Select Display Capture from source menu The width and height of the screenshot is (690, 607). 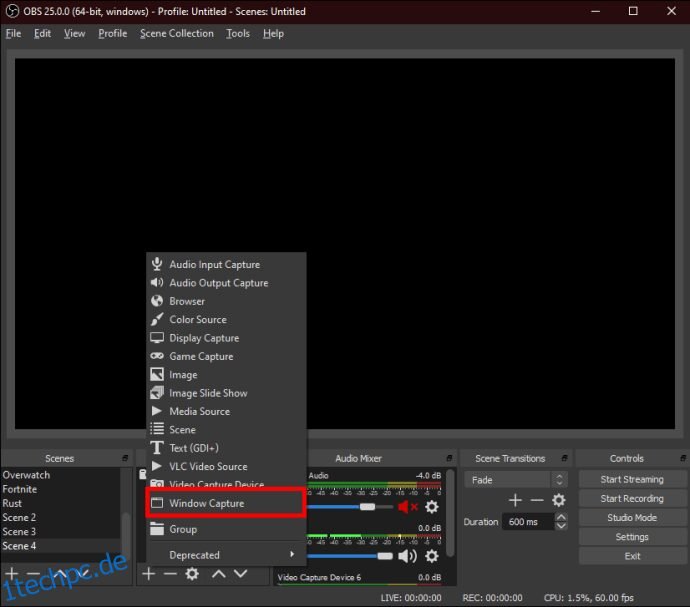[226, 338]
